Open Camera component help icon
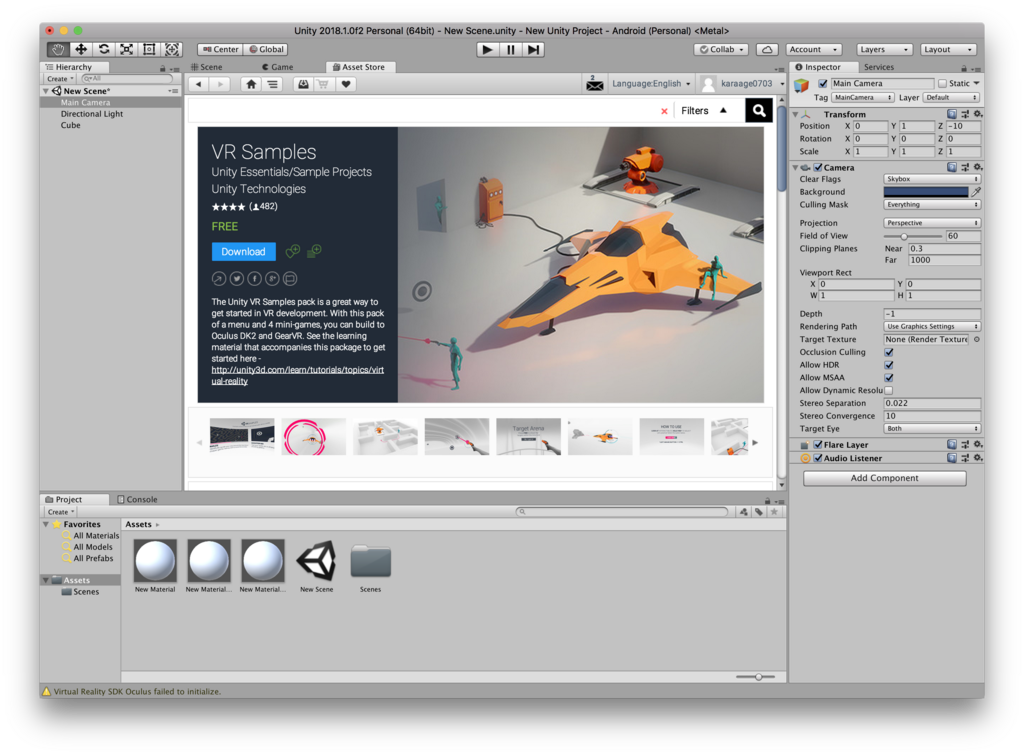 [952, 167]
